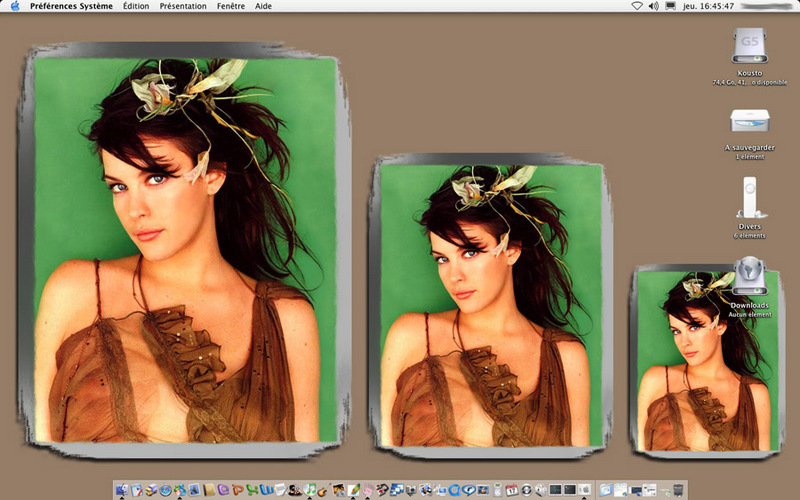
Task: Launch iTunes from the dock
Action: tap(310, 490)
